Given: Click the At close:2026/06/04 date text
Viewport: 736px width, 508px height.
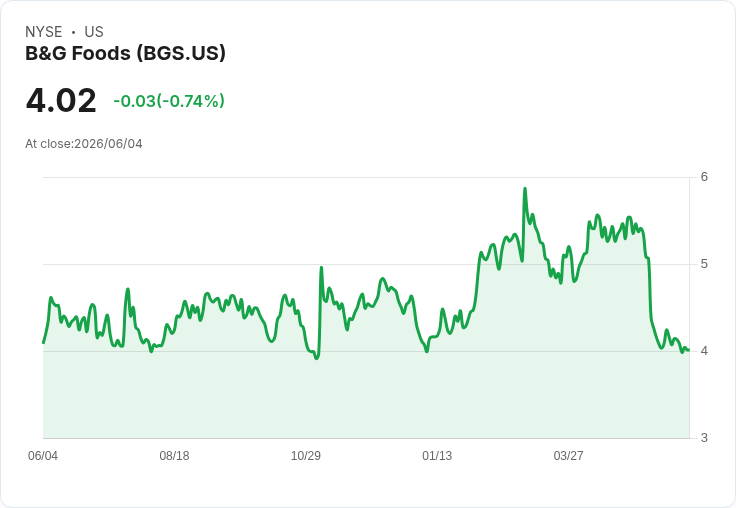Looking at the screenshot, I should (x=84, y=144).
